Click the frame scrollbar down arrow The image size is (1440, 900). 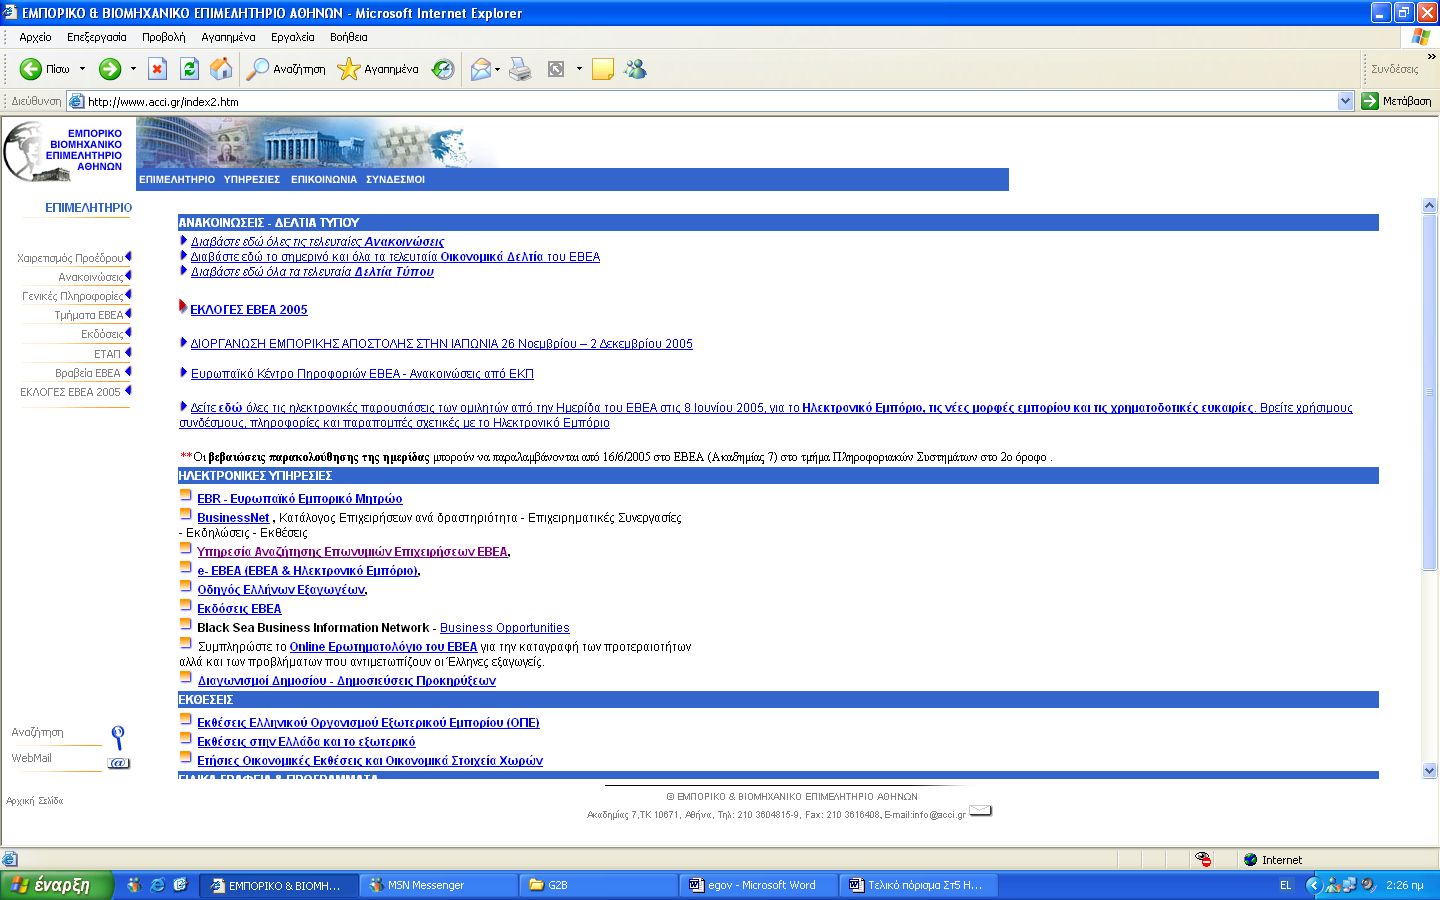1429,771
